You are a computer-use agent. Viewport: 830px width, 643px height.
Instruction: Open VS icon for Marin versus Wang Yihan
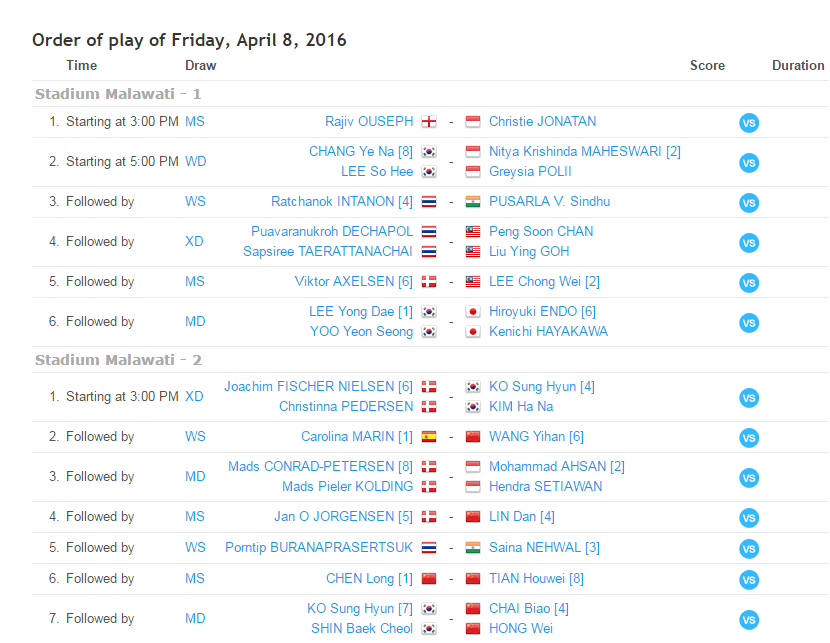click(749, 438)
